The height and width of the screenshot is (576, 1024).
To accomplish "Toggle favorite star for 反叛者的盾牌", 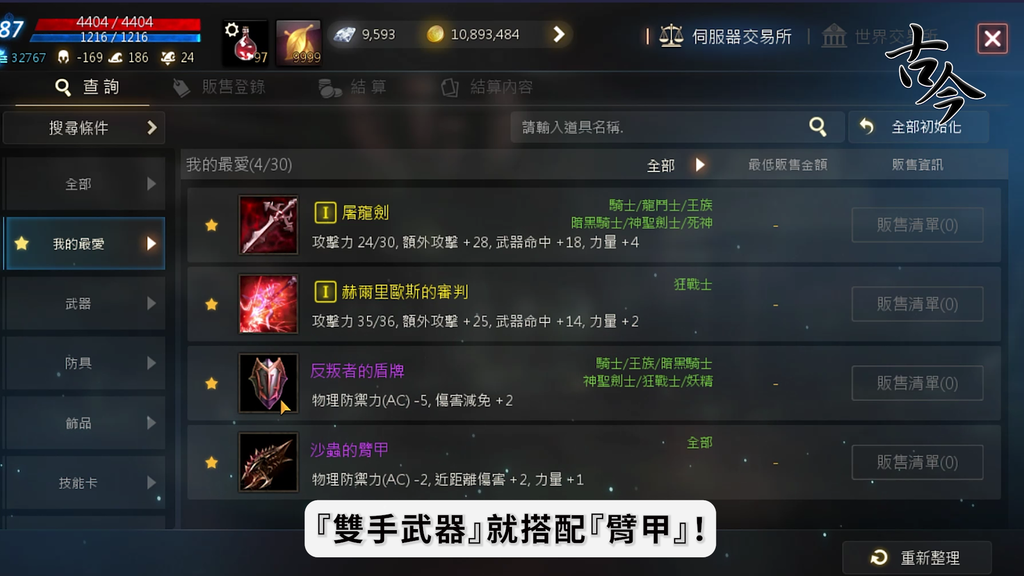I will coord(211,383).
